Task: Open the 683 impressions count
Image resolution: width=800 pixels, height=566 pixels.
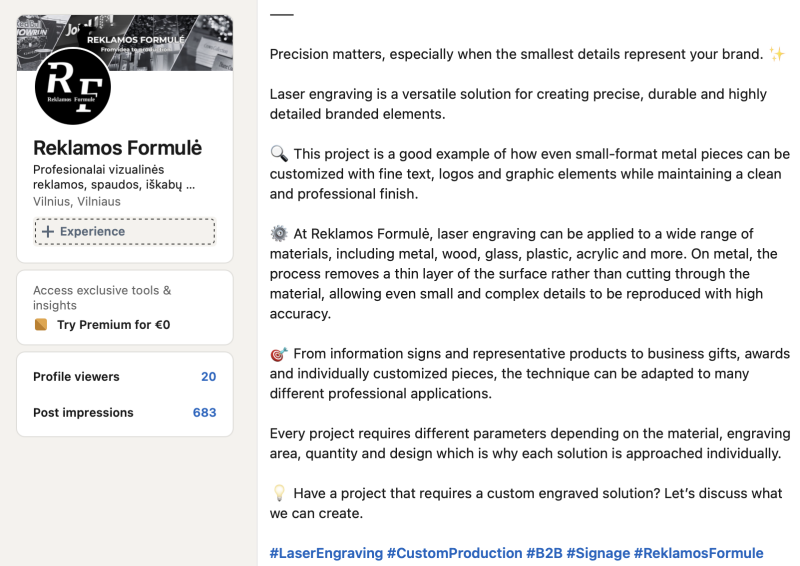Action: (x=204, y=412)
